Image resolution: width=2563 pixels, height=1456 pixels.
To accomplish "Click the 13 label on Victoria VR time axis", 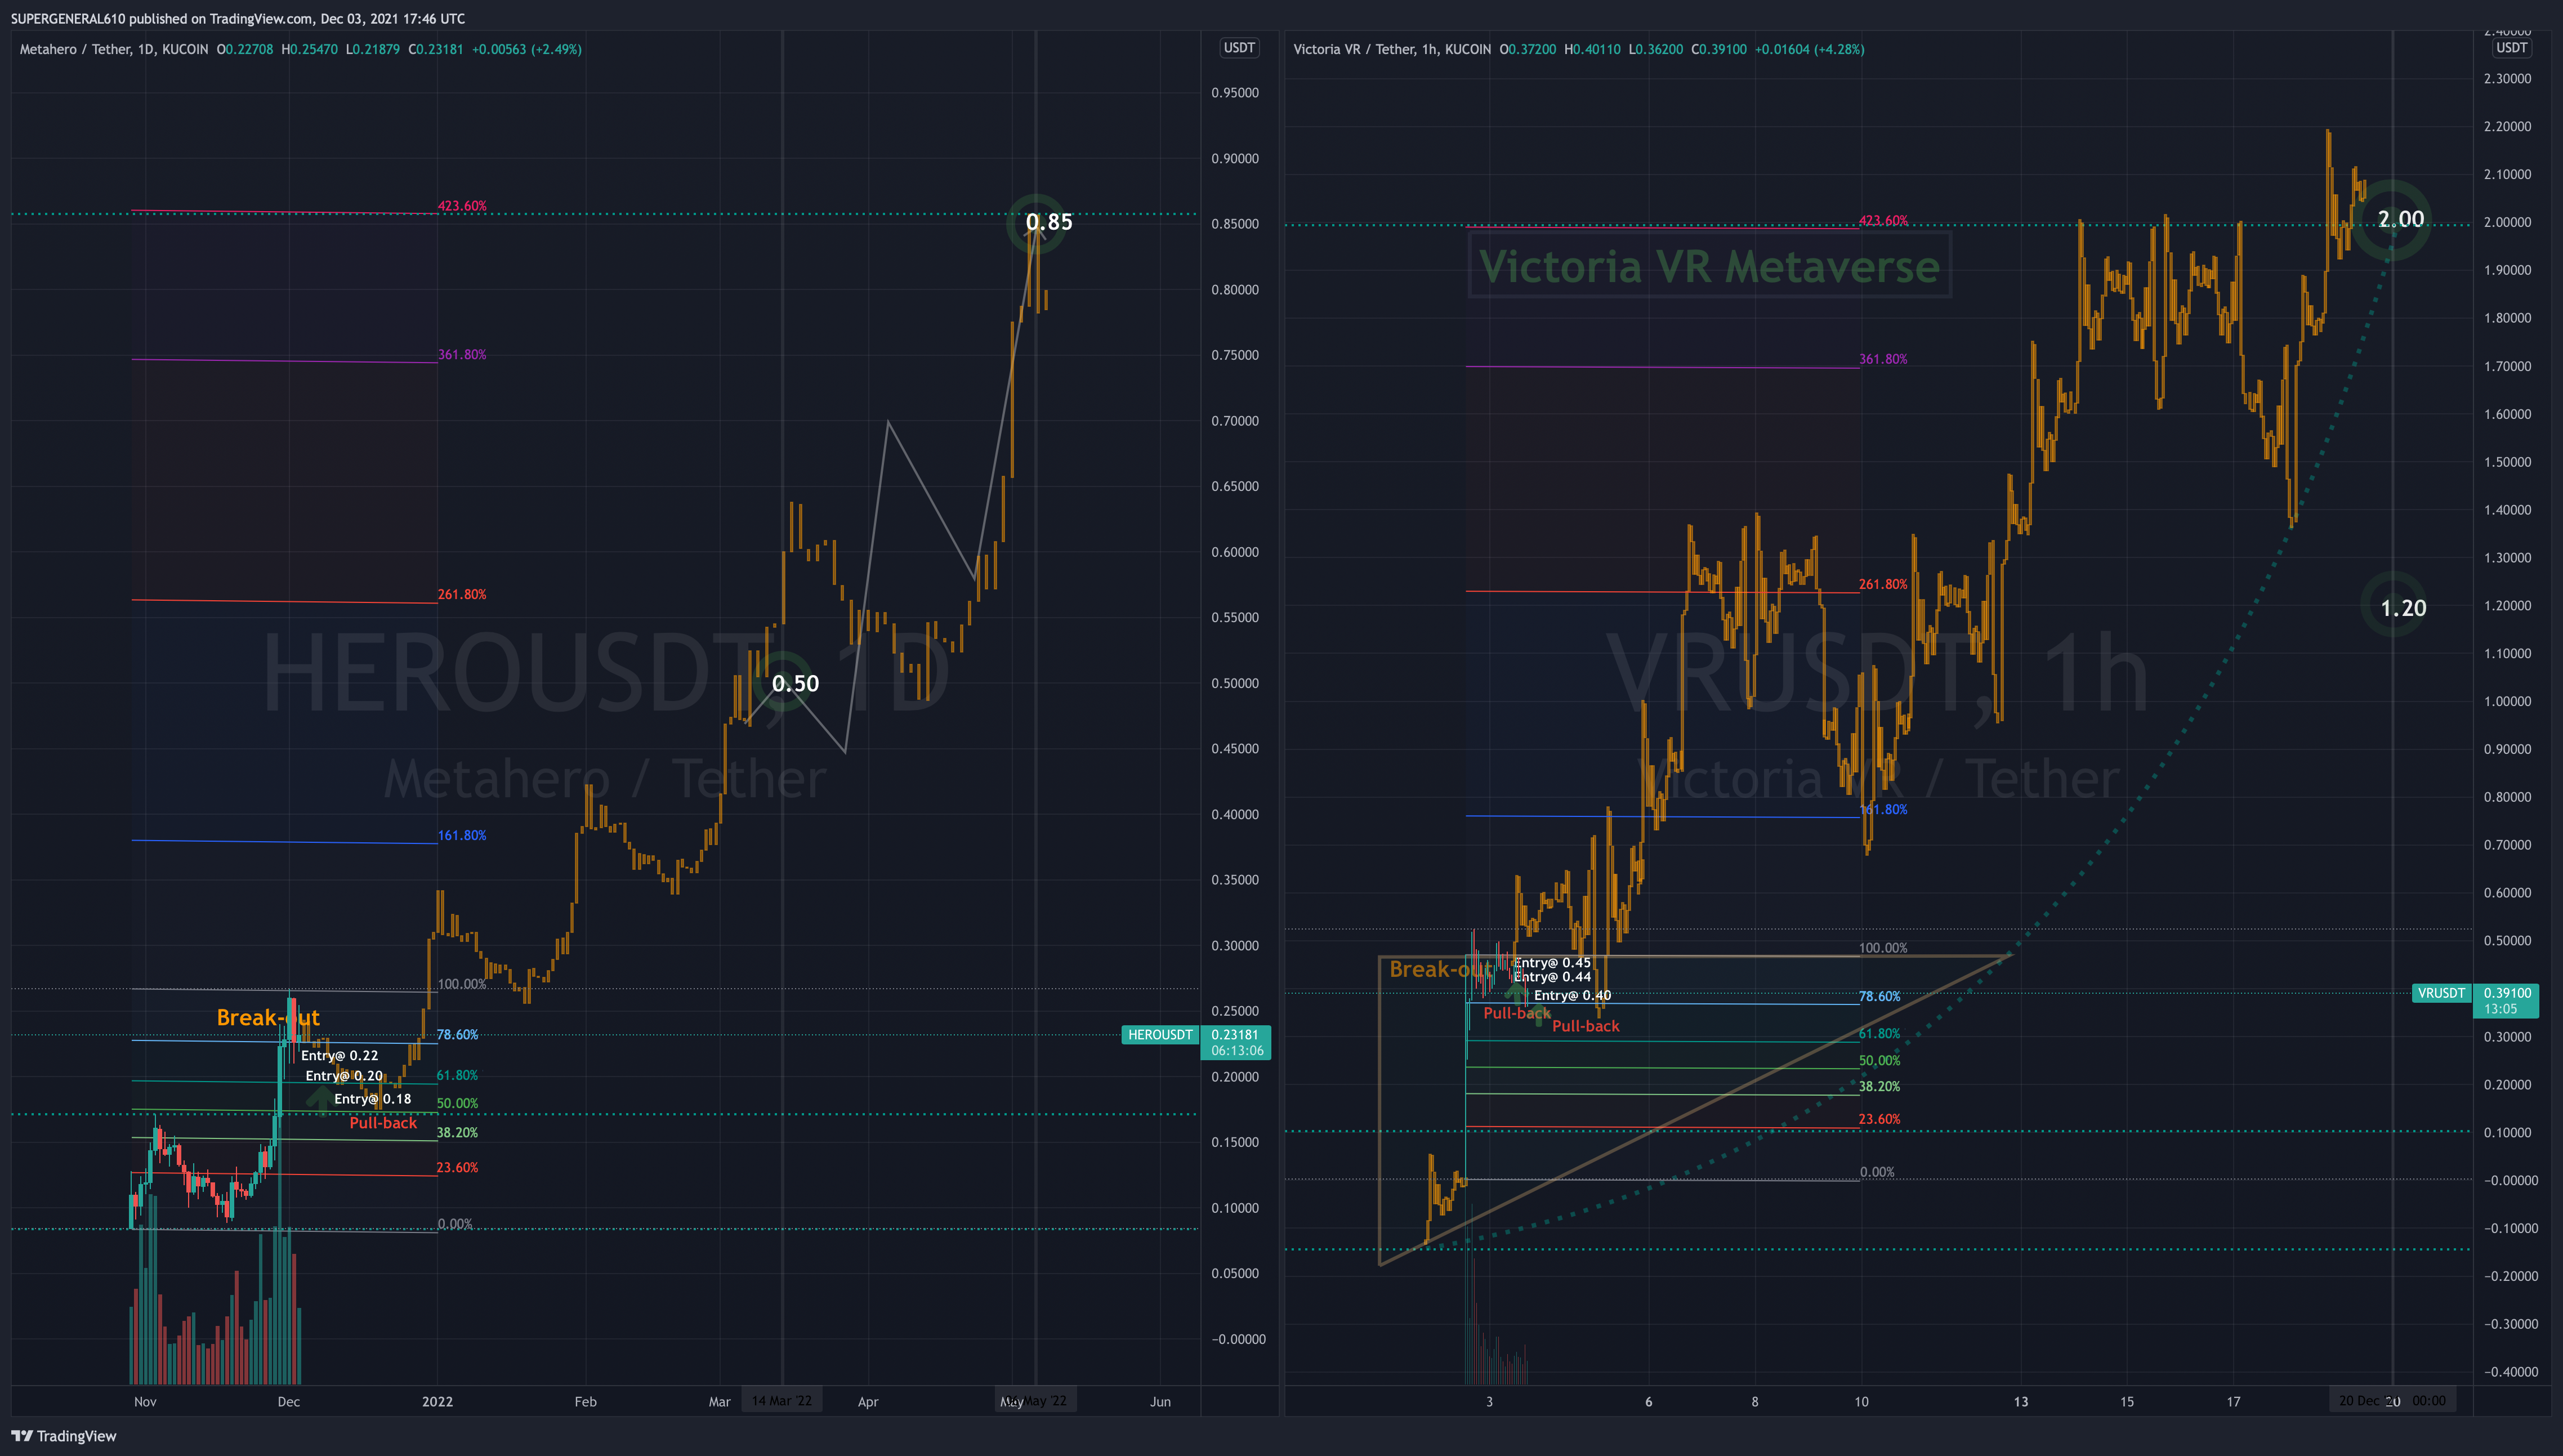I will [2020, 1401].
